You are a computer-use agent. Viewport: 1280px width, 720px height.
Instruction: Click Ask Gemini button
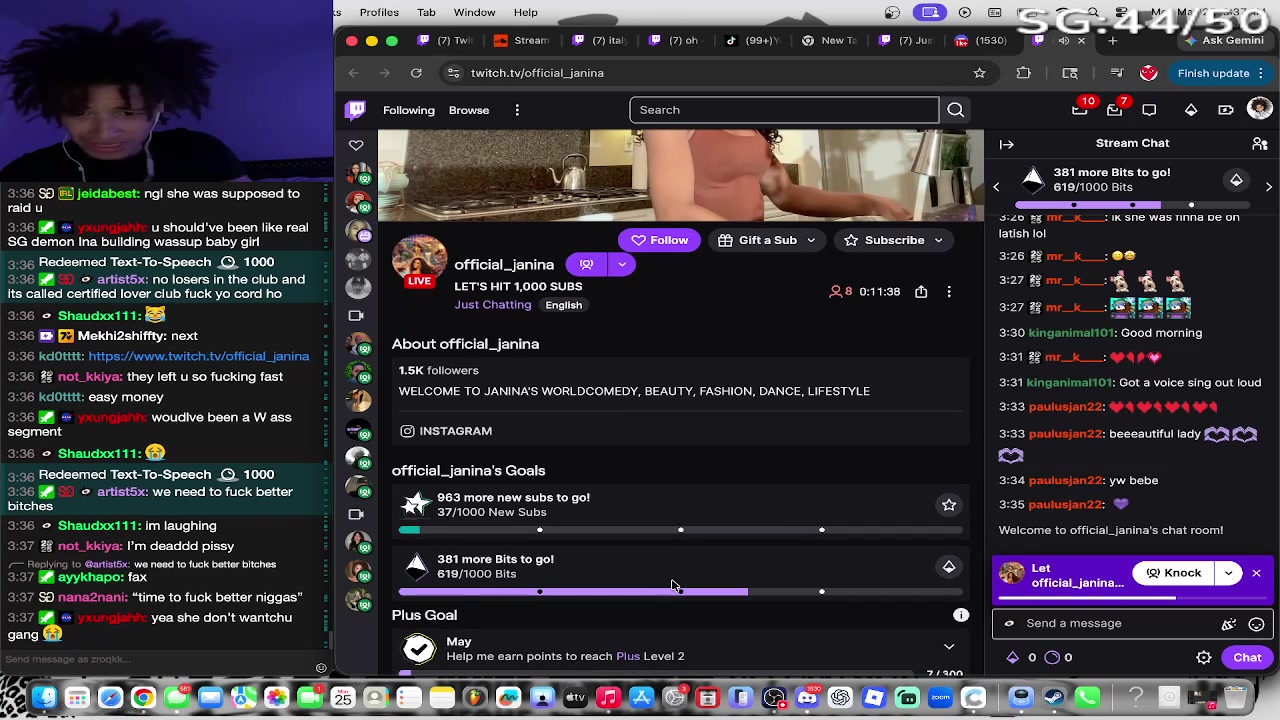click(x=1224, y=41)
